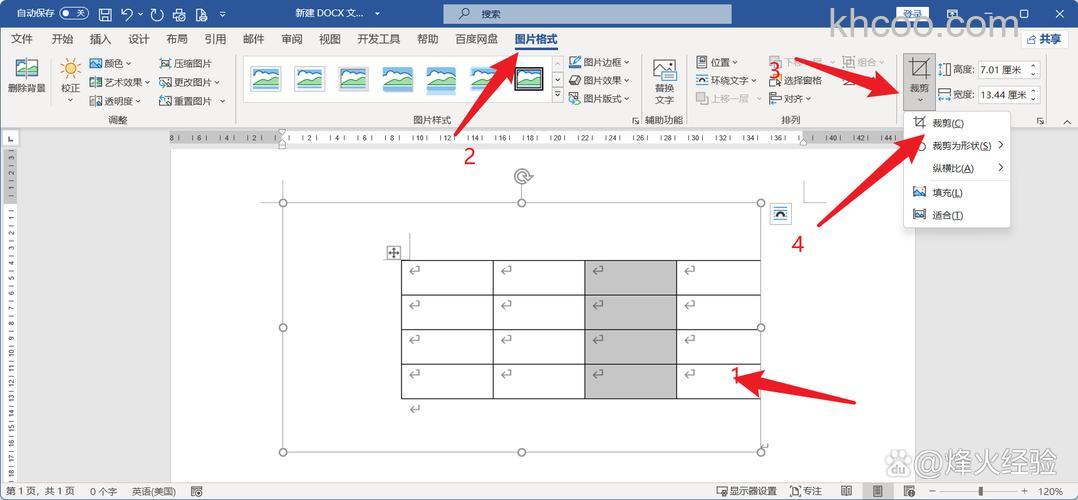Switch to the Insert (插入) tab

point(100,39)
